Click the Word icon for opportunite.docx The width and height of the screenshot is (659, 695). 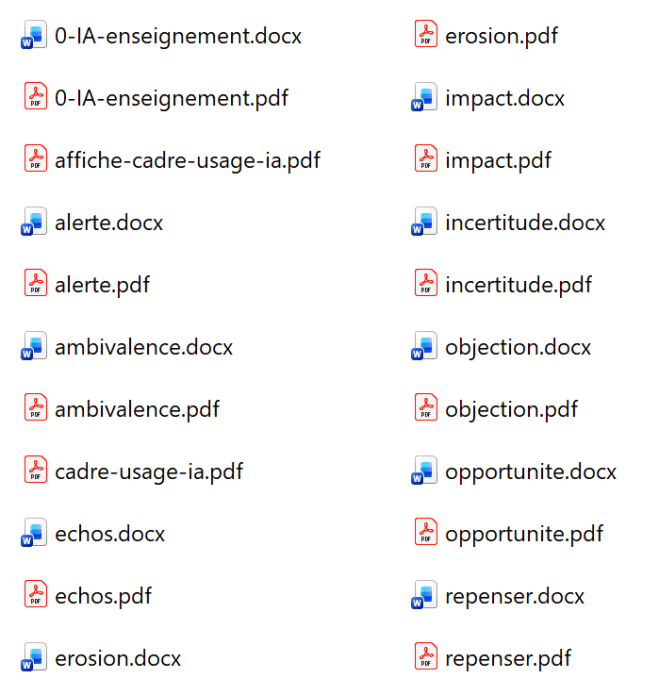click(x=424, y=472)
